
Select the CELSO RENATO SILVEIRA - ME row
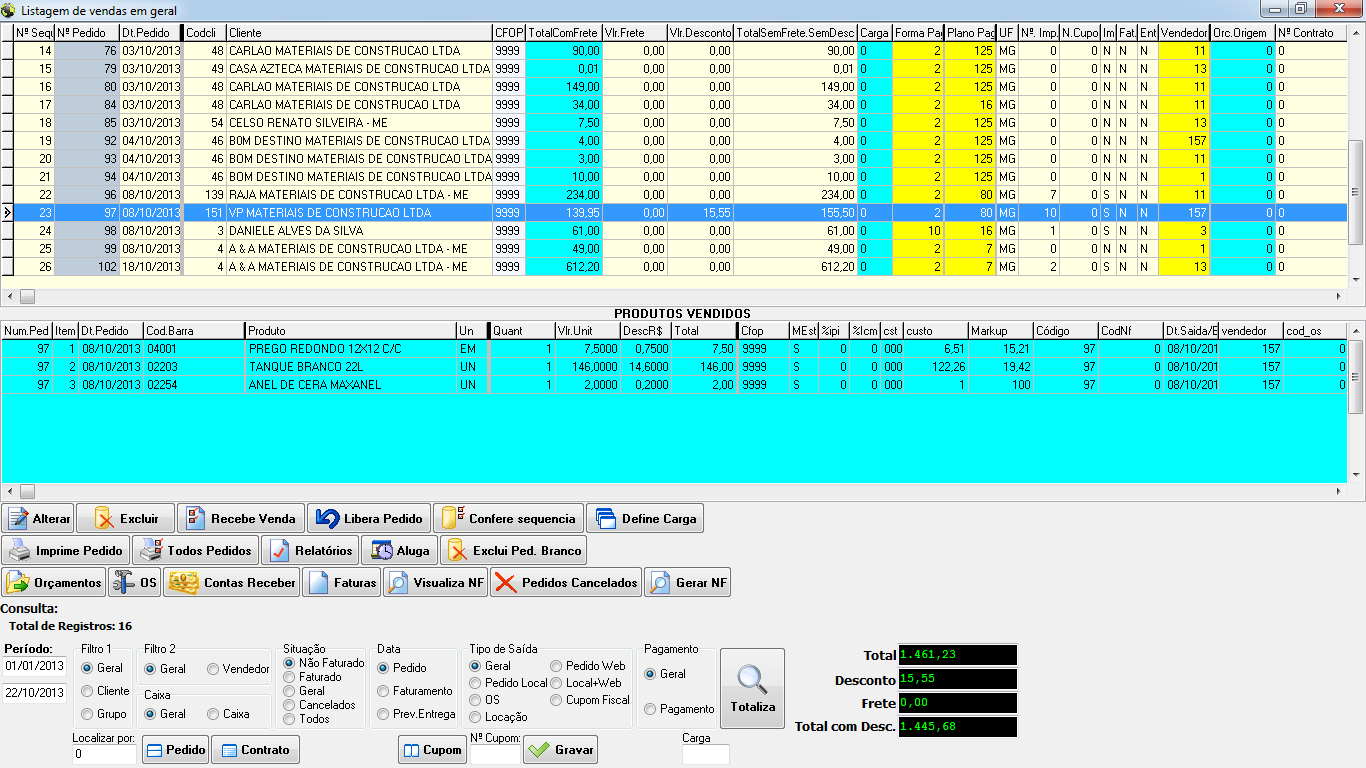tap(673, 123)
